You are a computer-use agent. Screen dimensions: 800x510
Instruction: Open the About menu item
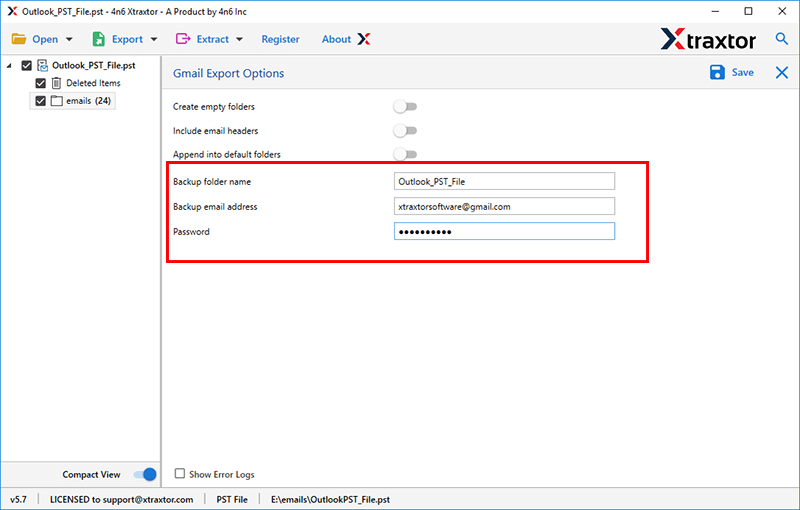(x=336, y=39)
